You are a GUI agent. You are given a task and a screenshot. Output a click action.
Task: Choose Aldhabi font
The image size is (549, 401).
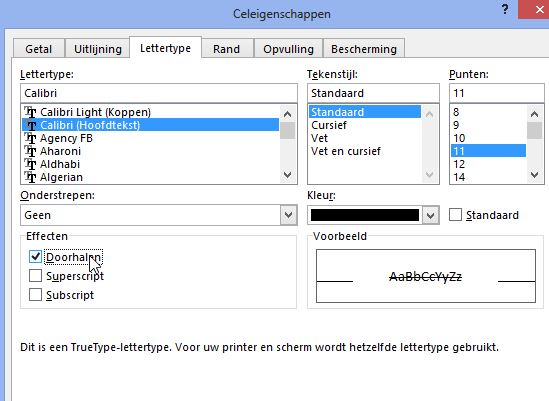(151, 164)
